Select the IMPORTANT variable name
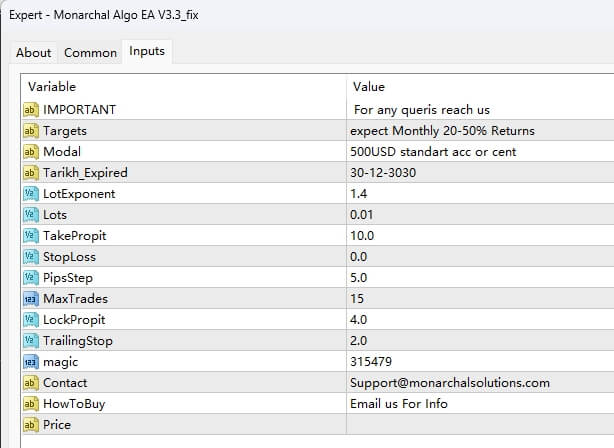 79,110
